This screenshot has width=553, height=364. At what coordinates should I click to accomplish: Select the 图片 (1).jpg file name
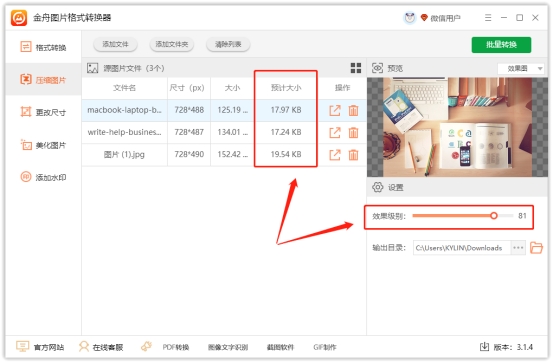pyautogui.click(x=124, y=154)
